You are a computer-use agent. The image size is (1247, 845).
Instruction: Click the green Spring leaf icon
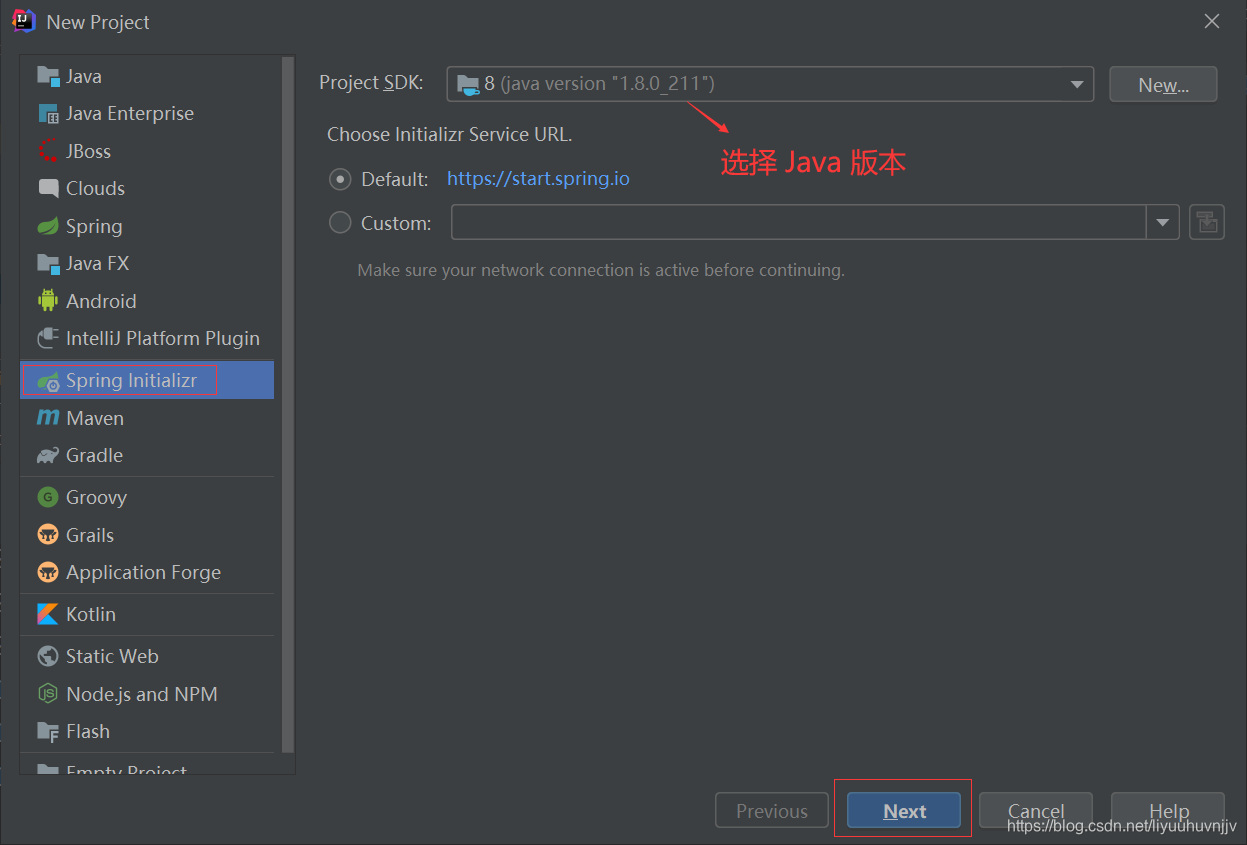coord(48,226)
